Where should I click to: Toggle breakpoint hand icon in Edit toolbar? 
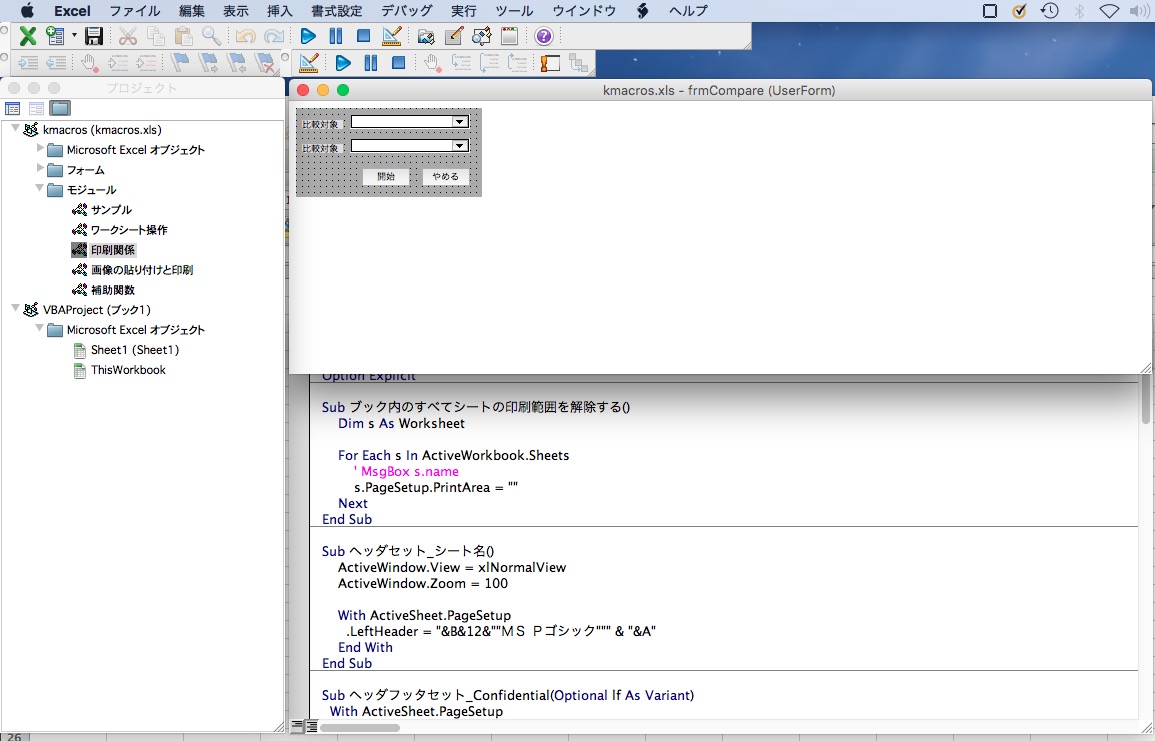point(89,63)
